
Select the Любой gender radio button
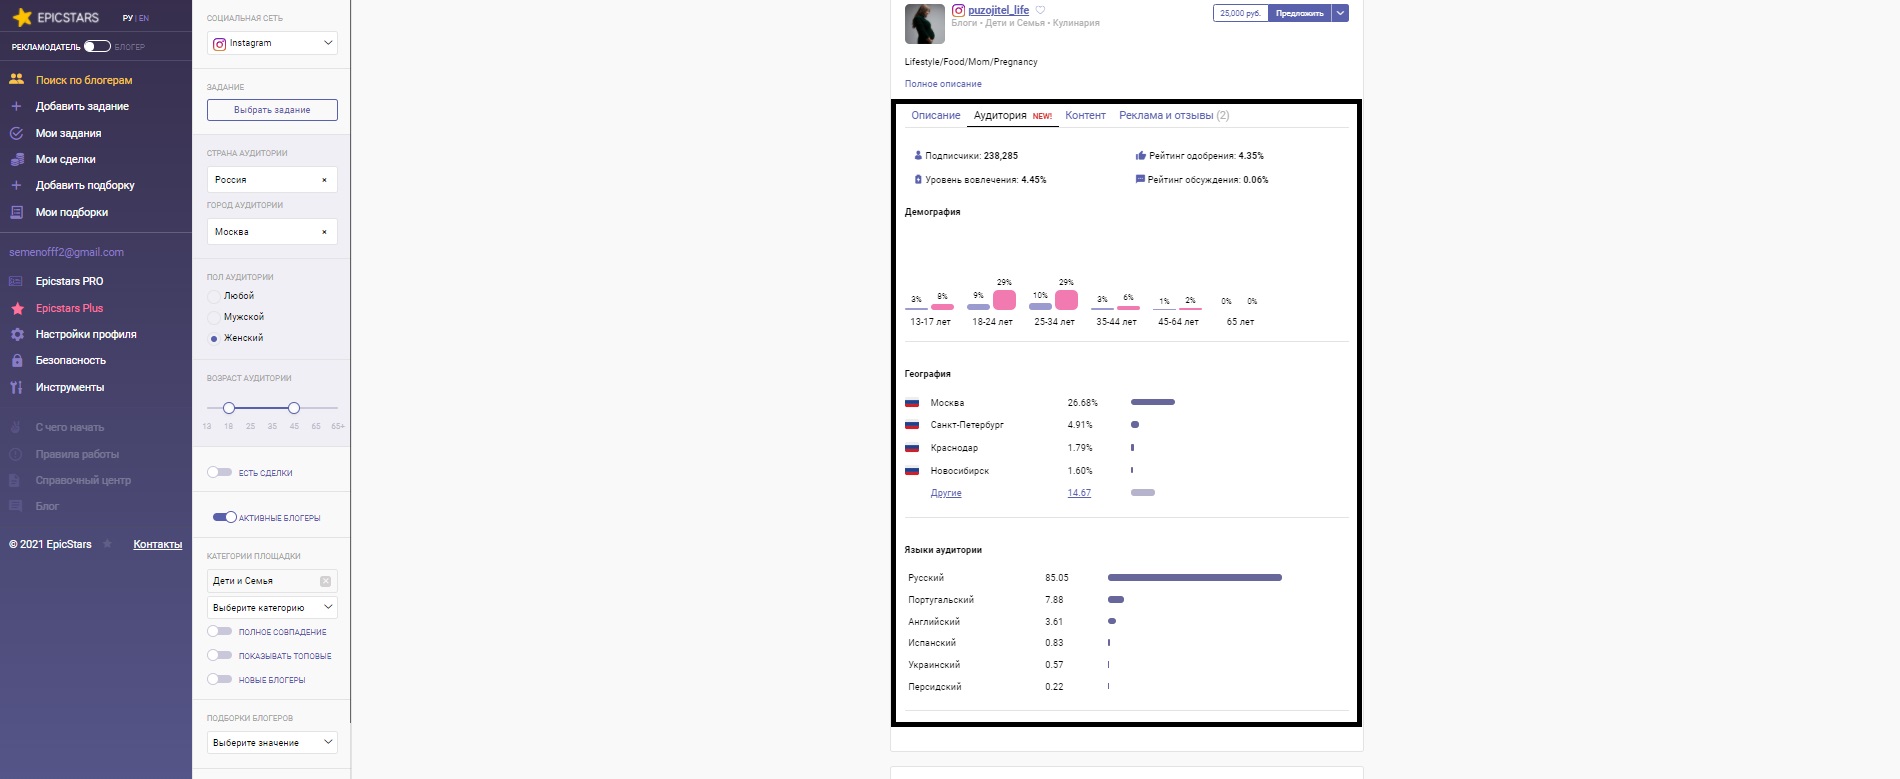coord(213,296)
